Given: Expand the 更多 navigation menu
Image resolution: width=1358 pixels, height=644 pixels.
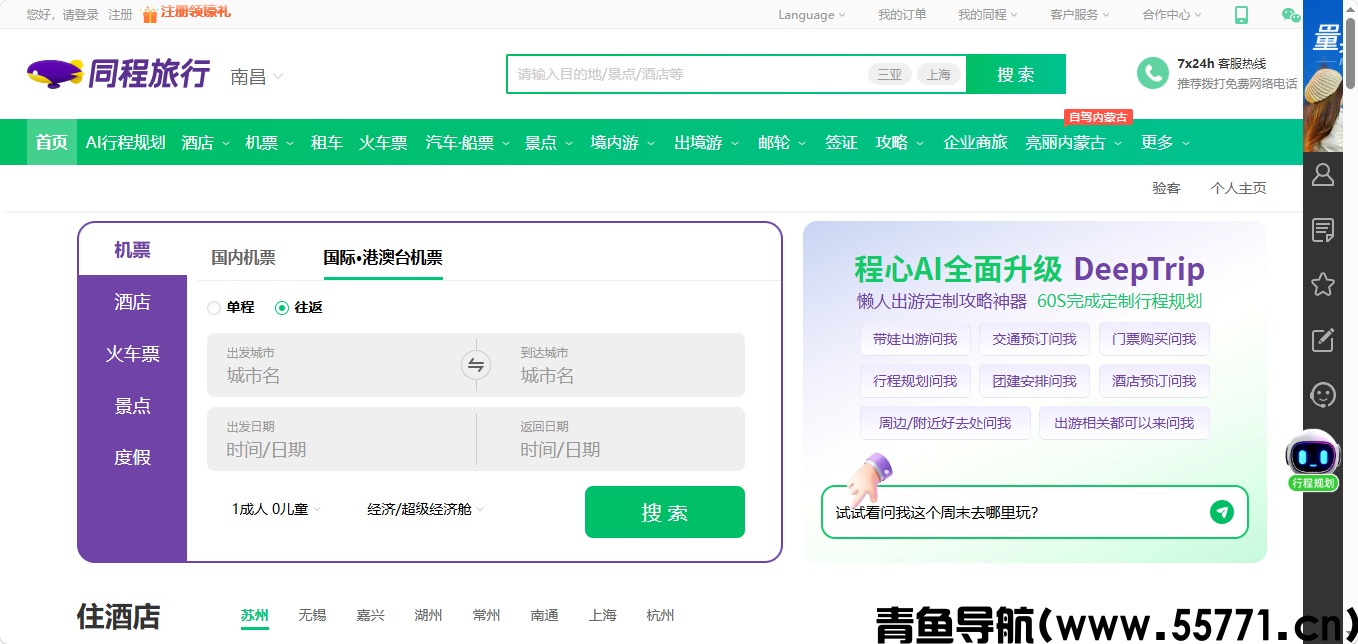Looking at the screenshot, I should pos(1166,143).
